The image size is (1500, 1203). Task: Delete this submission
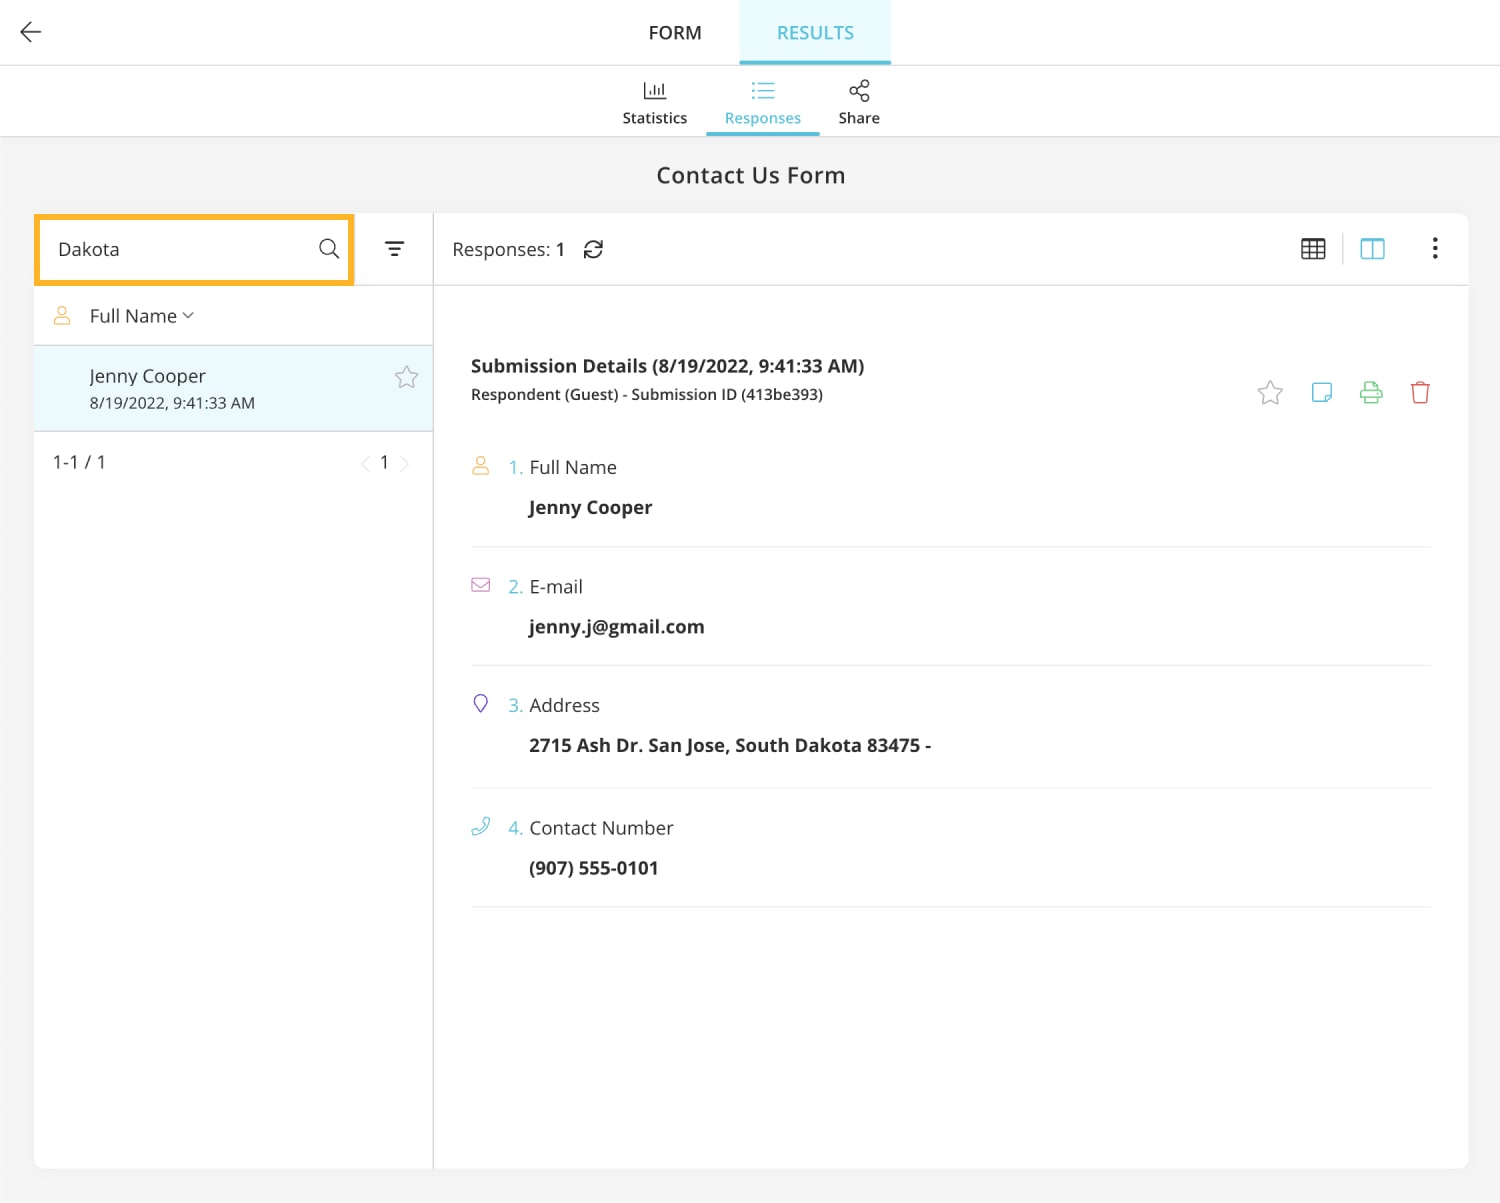point(1420,392)
